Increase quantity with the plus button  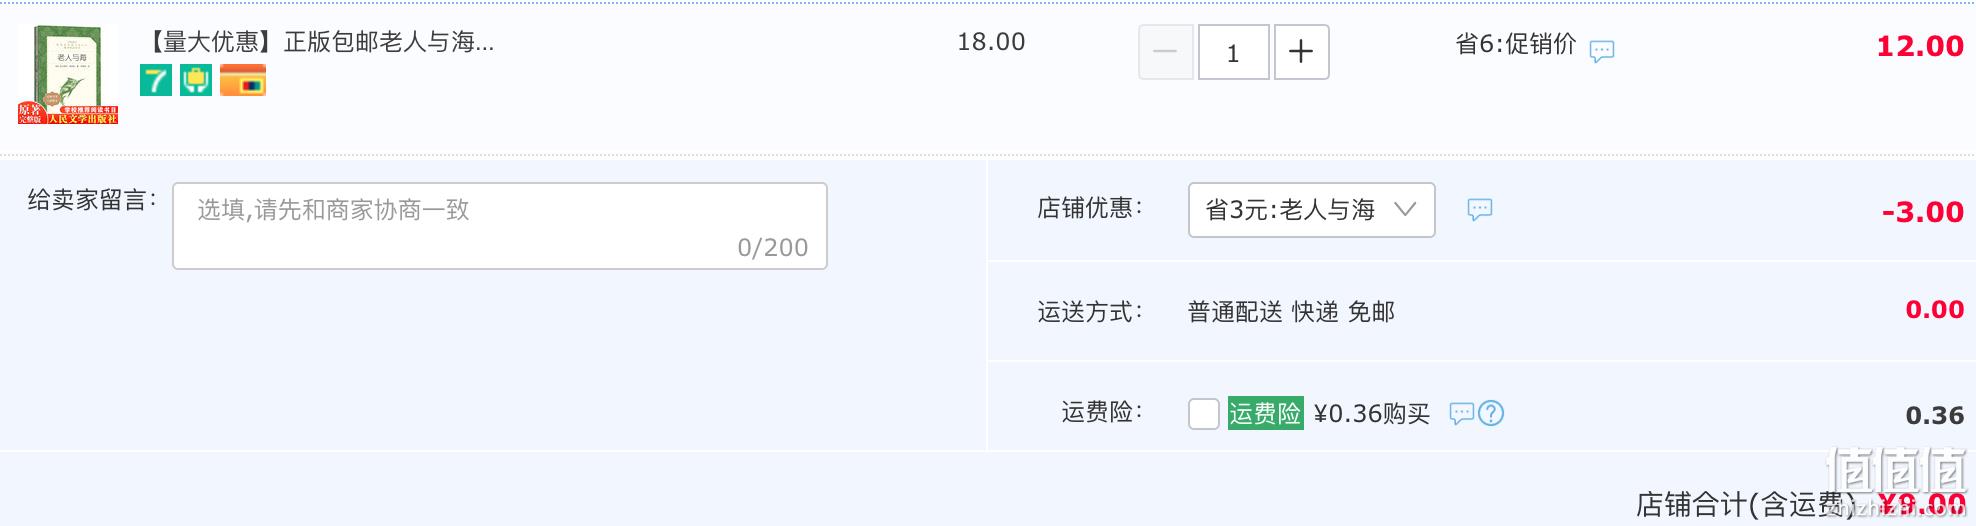pyautogui.click(x=1301, y=52)
